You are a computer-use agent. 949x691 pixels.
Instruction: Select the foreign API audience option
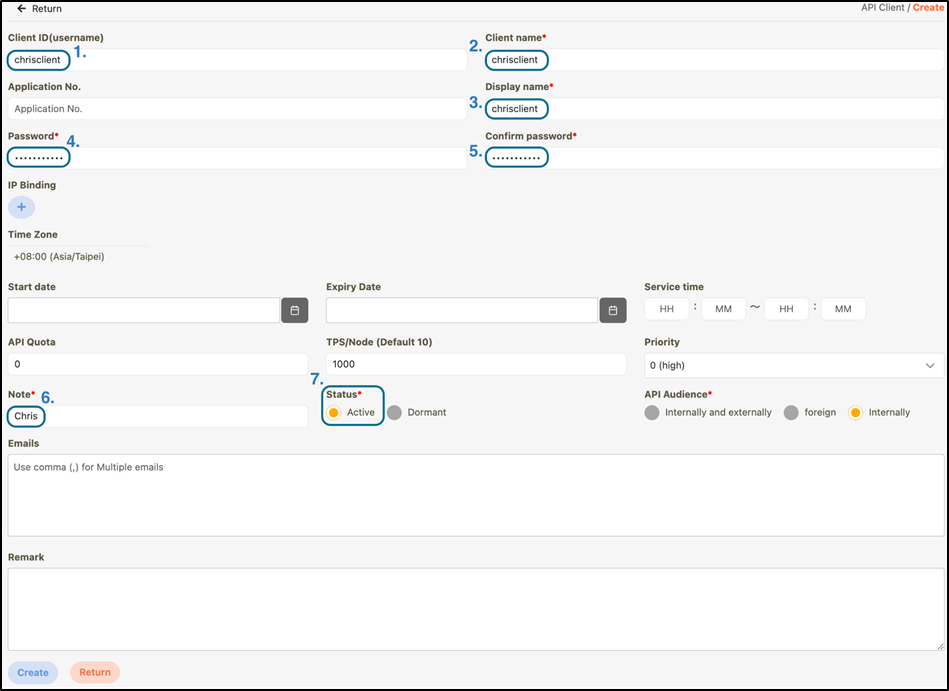(791, 412)
